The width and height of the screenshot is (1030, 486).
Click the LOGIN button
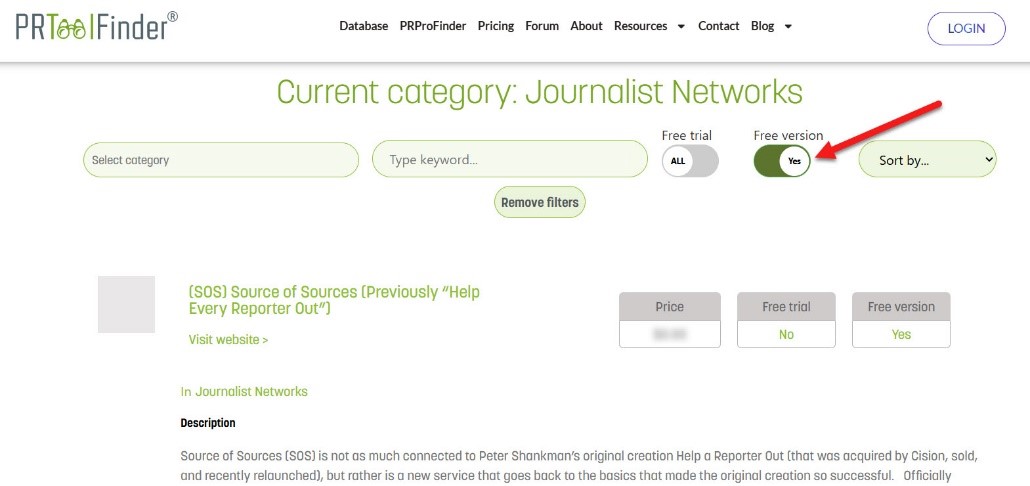coord(966,28)
